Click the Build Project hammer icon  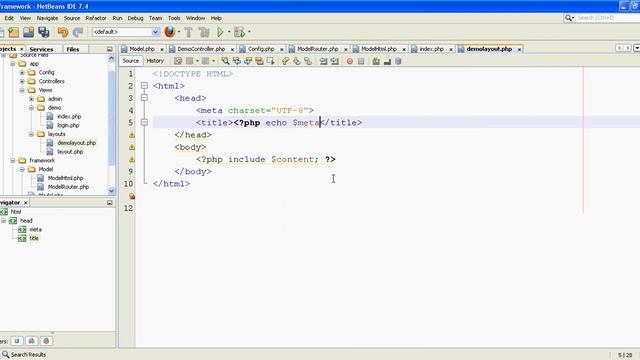(189, 32)
